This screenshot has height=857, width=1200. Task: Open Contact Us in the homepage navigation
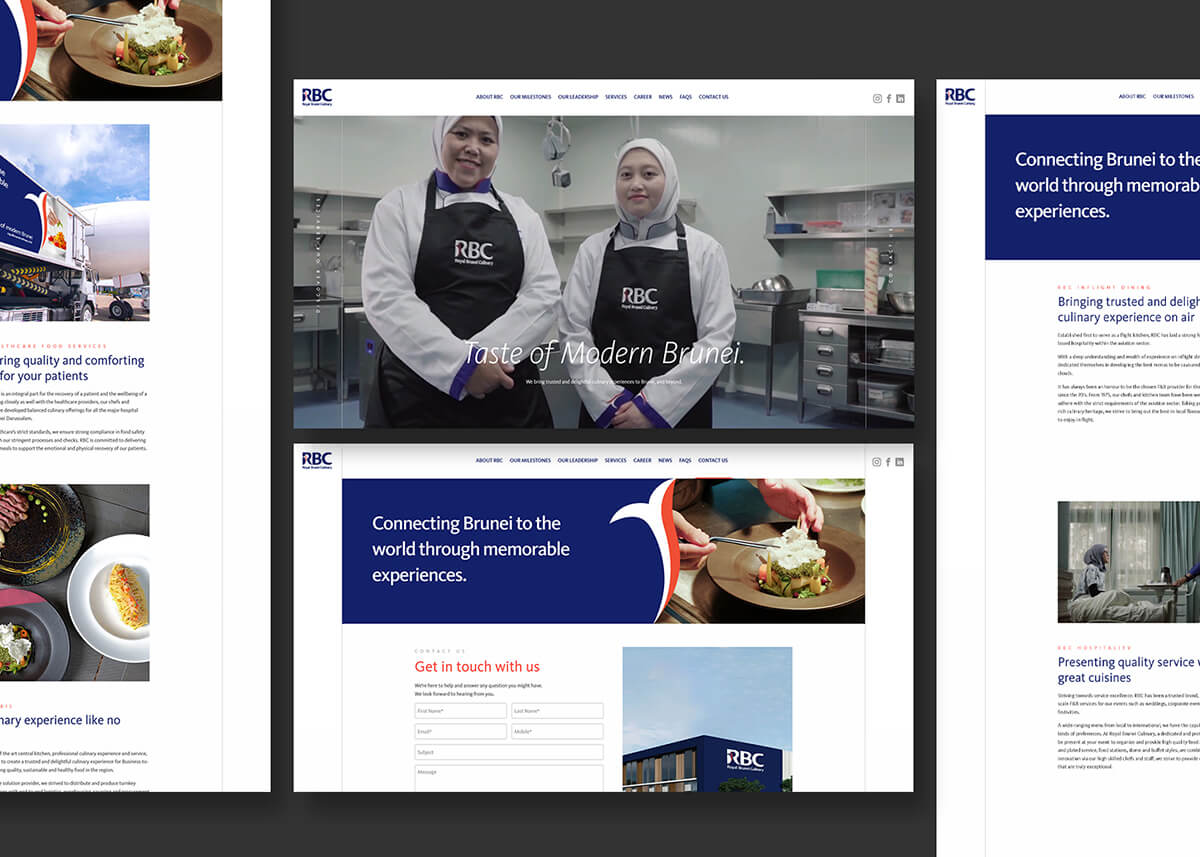(713, 97)
